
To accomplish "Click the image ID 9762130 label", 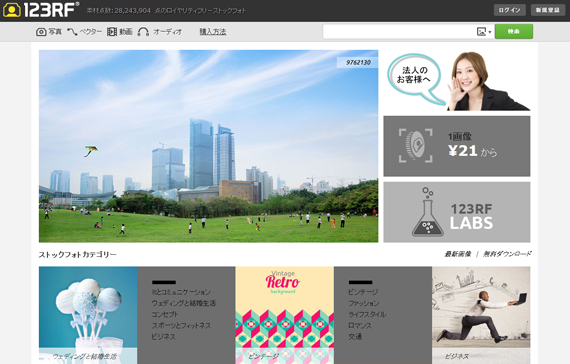I will click(358, 63).
